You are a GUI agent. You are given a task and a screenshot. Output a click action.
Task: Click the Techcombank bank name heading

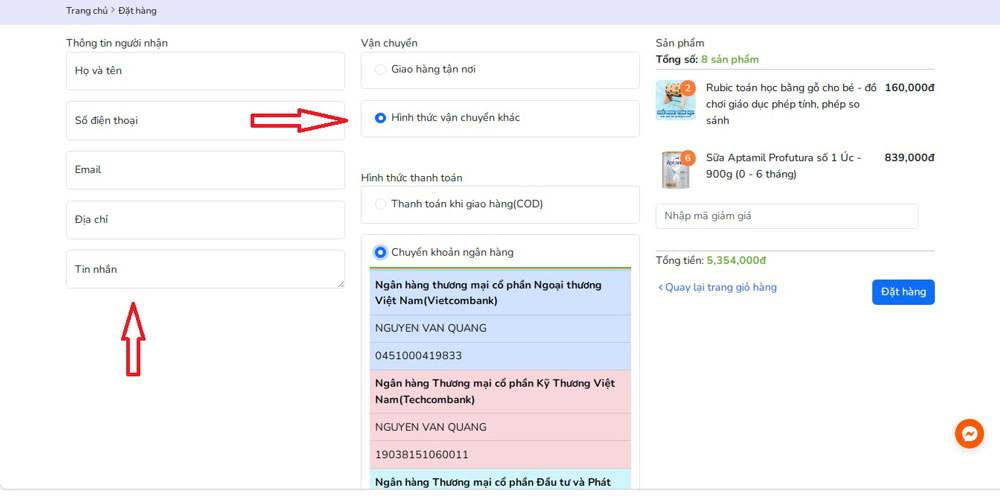(x=495, y=392)
